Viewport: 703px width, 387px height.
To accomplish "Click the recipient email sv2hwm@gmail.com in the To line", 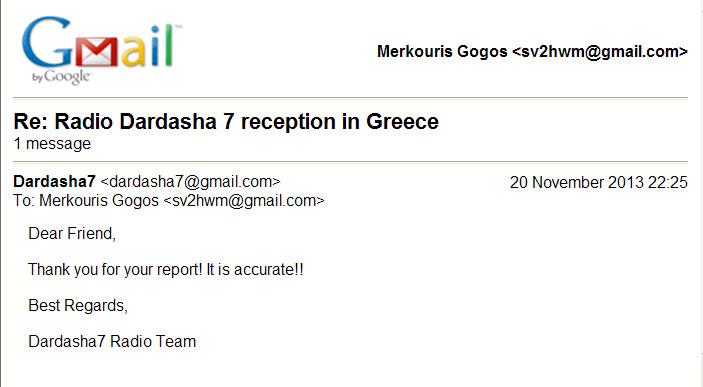I will pyautogui.click(x=244, y=200).
